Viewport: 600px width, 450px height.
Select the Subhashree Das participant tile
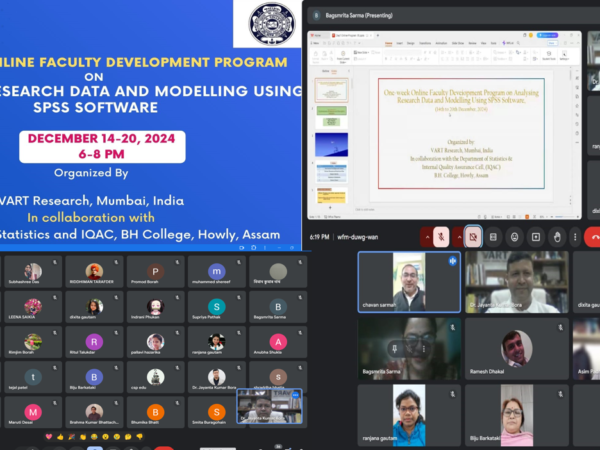click(33, 272)
